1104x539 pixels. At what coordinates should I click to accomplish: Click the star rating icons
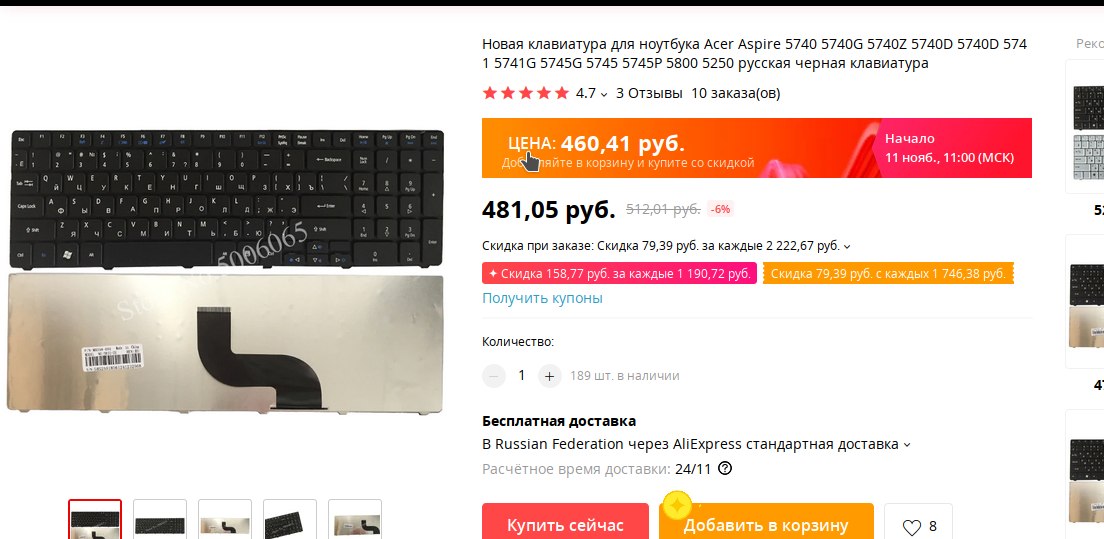(x=525, y=93)
